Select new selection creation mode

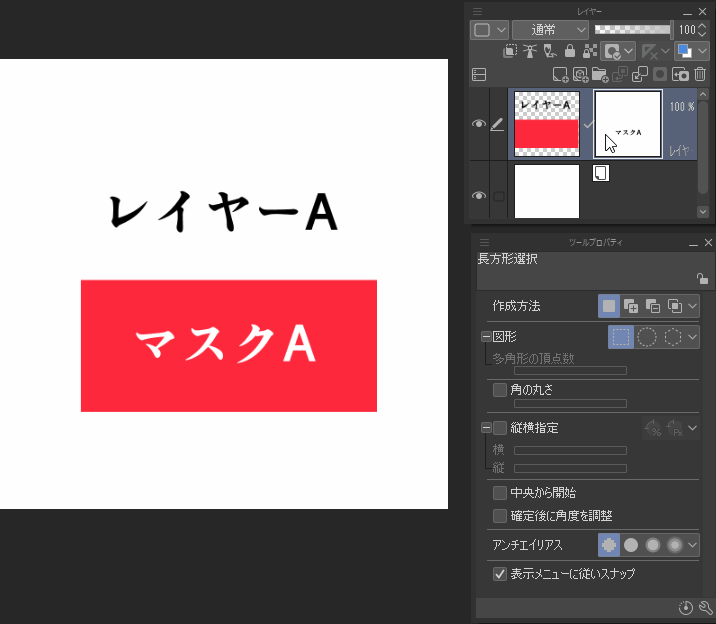(x=609, y=306)
